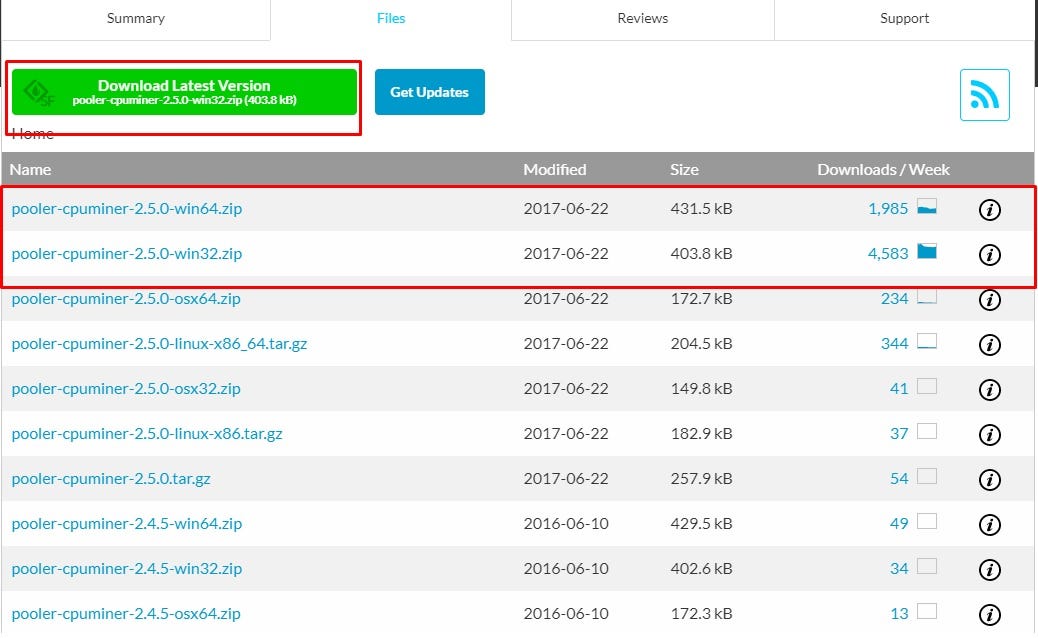Click the 172.7 kB size value
1038x638 pixels.
(x=701, y=298)
